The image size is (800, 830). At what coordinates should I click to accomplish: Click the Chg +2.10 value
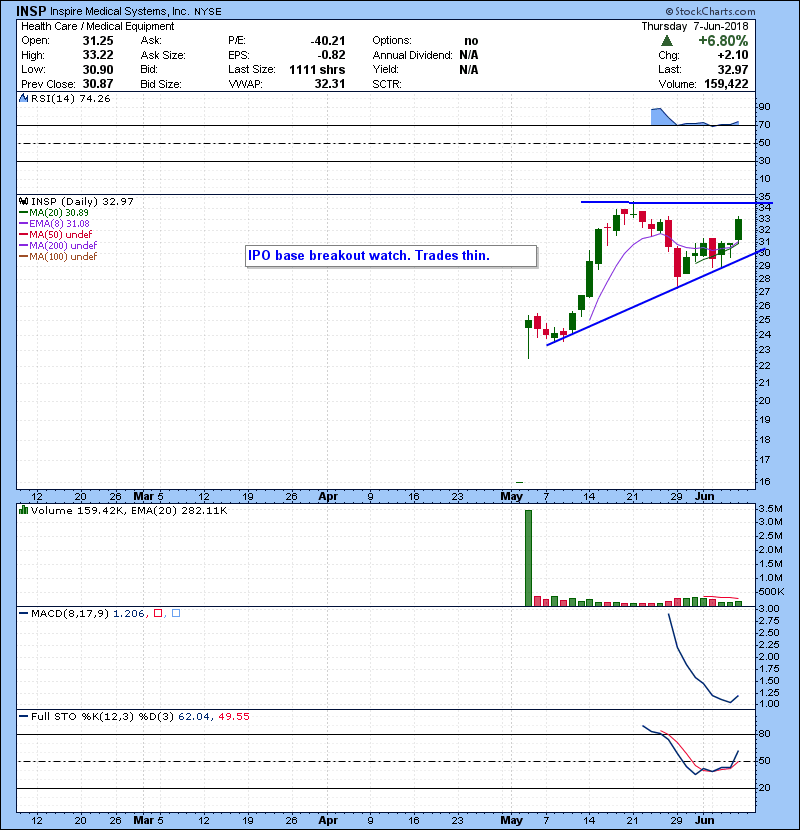coord(733,55)
